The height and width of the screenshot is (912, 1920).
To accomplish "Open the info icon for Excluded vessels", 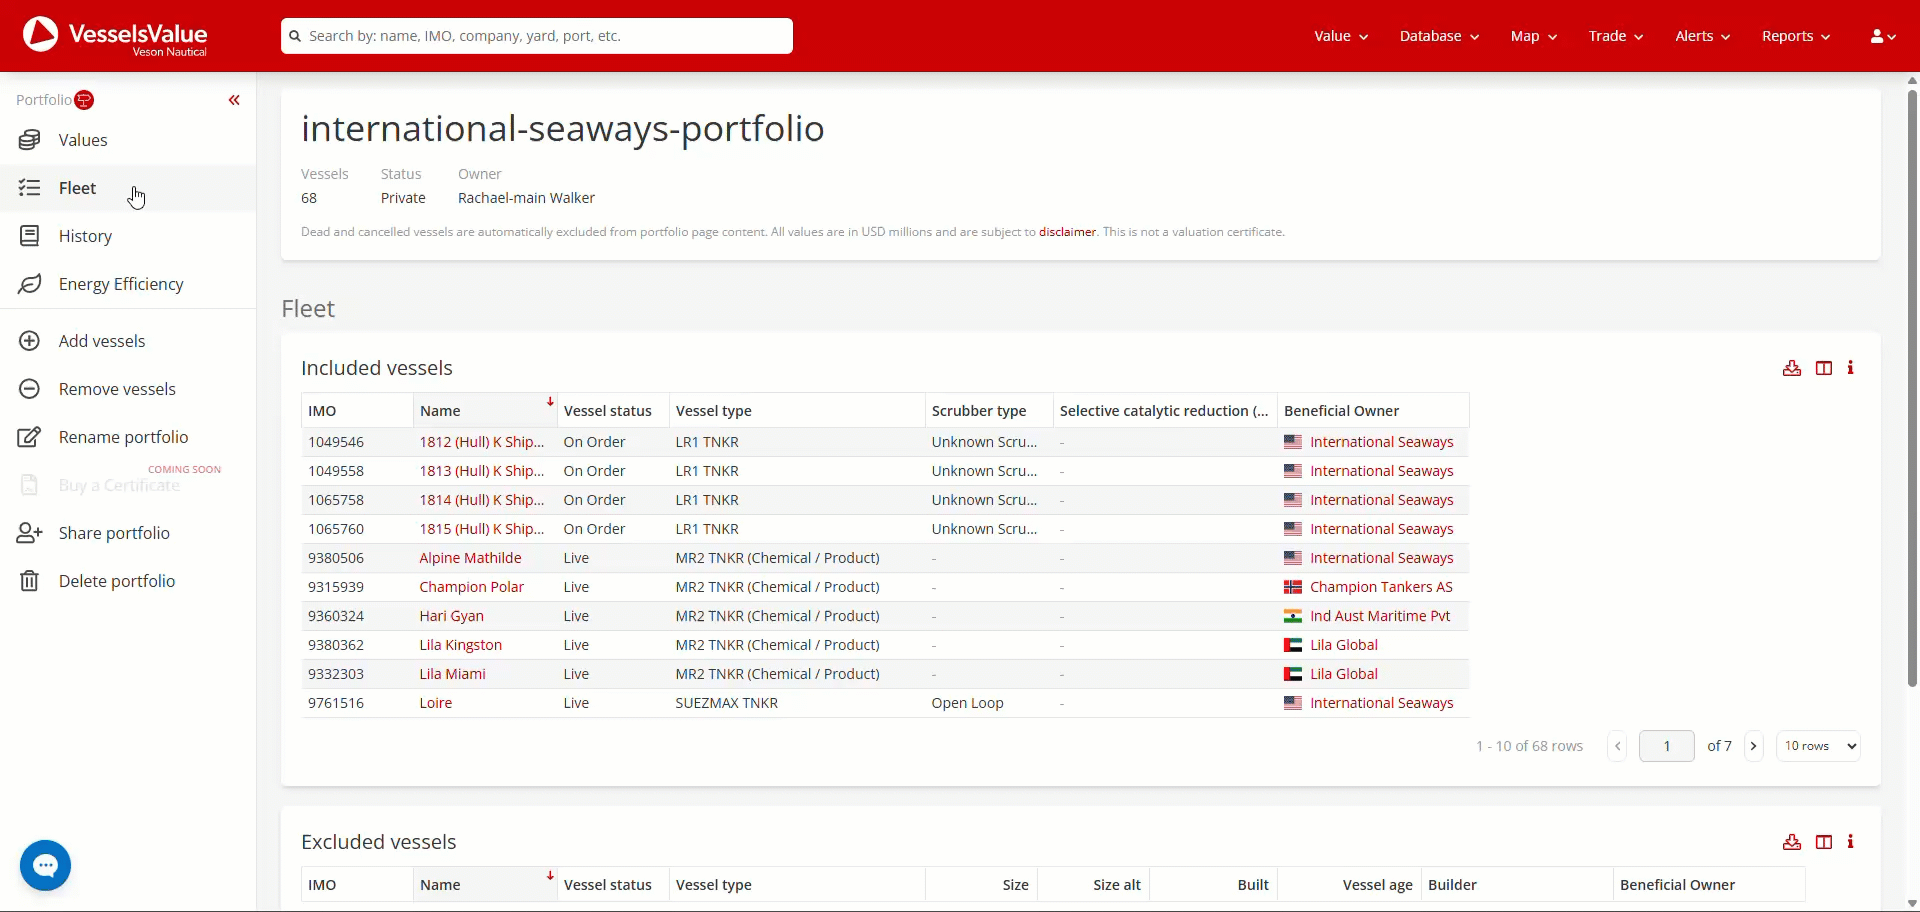I will click(1852, 842).
